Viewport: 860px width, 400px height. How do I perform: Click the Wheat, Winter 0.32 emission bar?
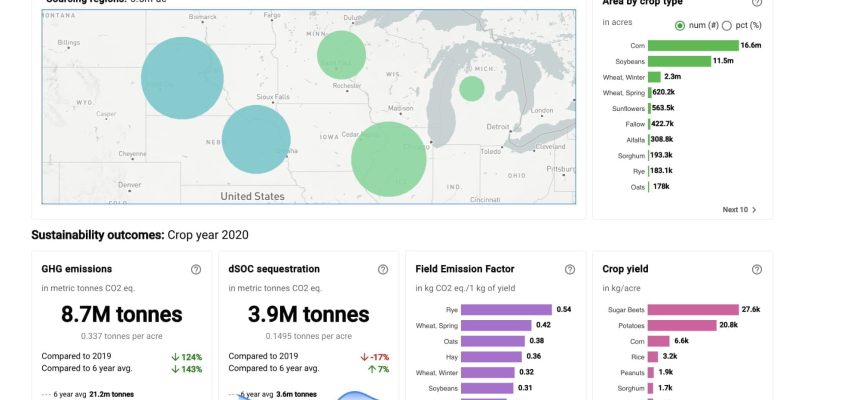[488, 372]
